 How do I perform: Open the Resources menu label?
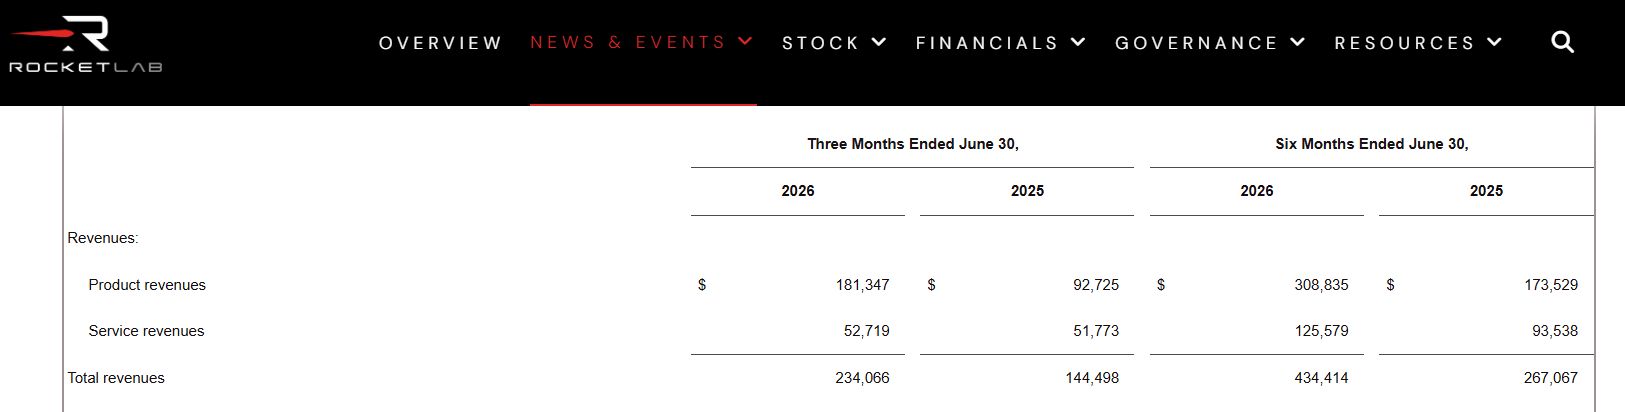(x=1405, y=43)
